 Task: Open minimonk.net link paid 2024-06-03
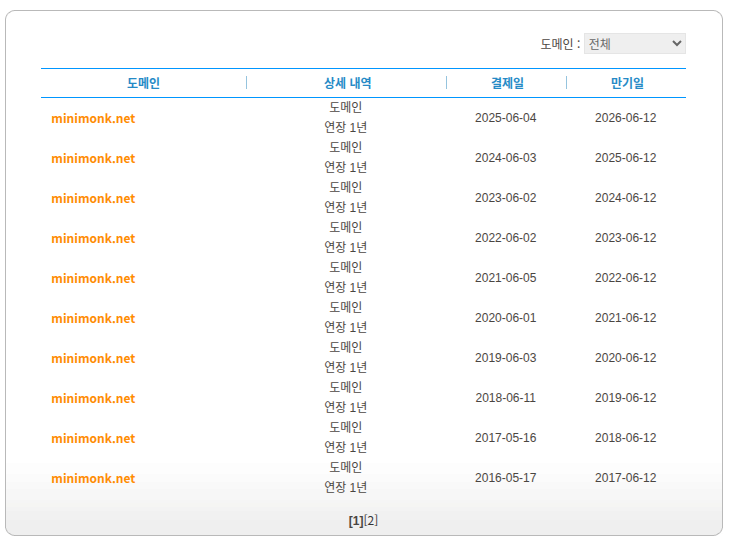(x=93, y=159)
